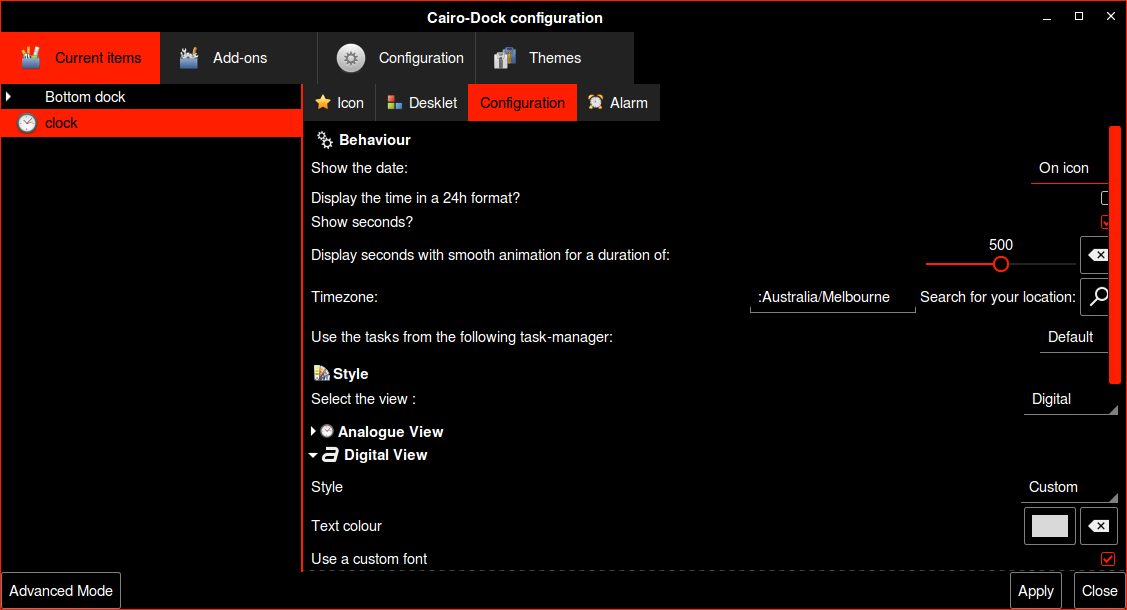Click the Timezone input field
1127x610 pixels.
pos(832,297)
